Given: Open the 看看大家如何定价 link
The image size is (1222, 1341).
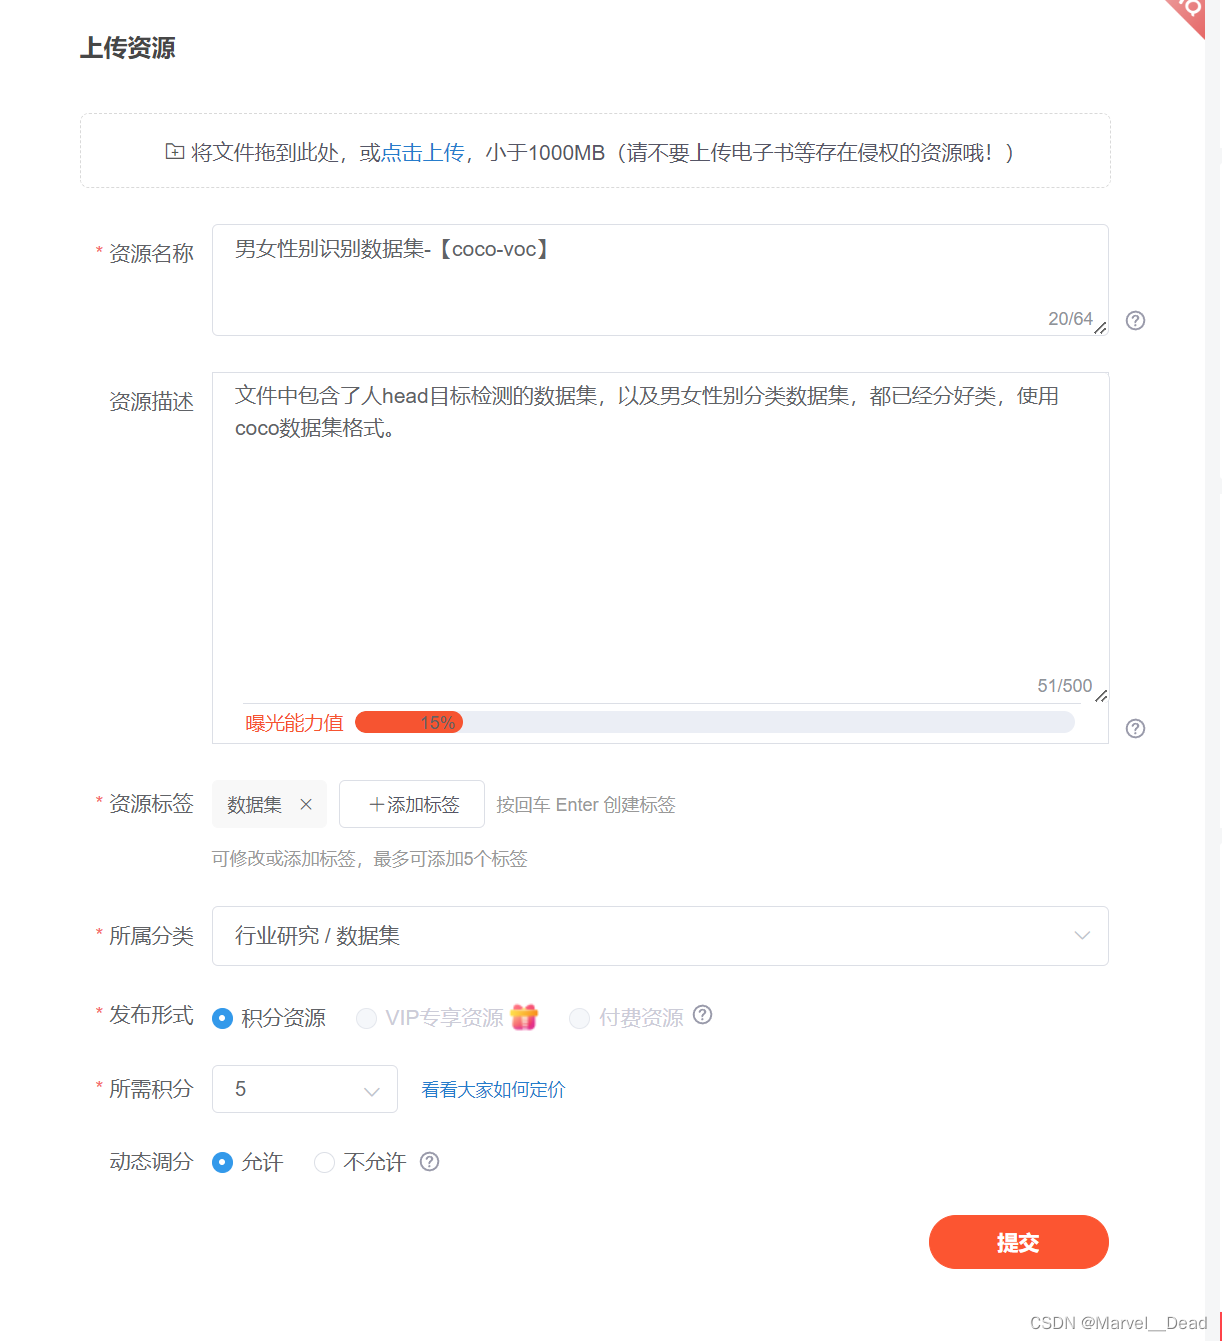Looking at the screenshot, I should 493,1089.
